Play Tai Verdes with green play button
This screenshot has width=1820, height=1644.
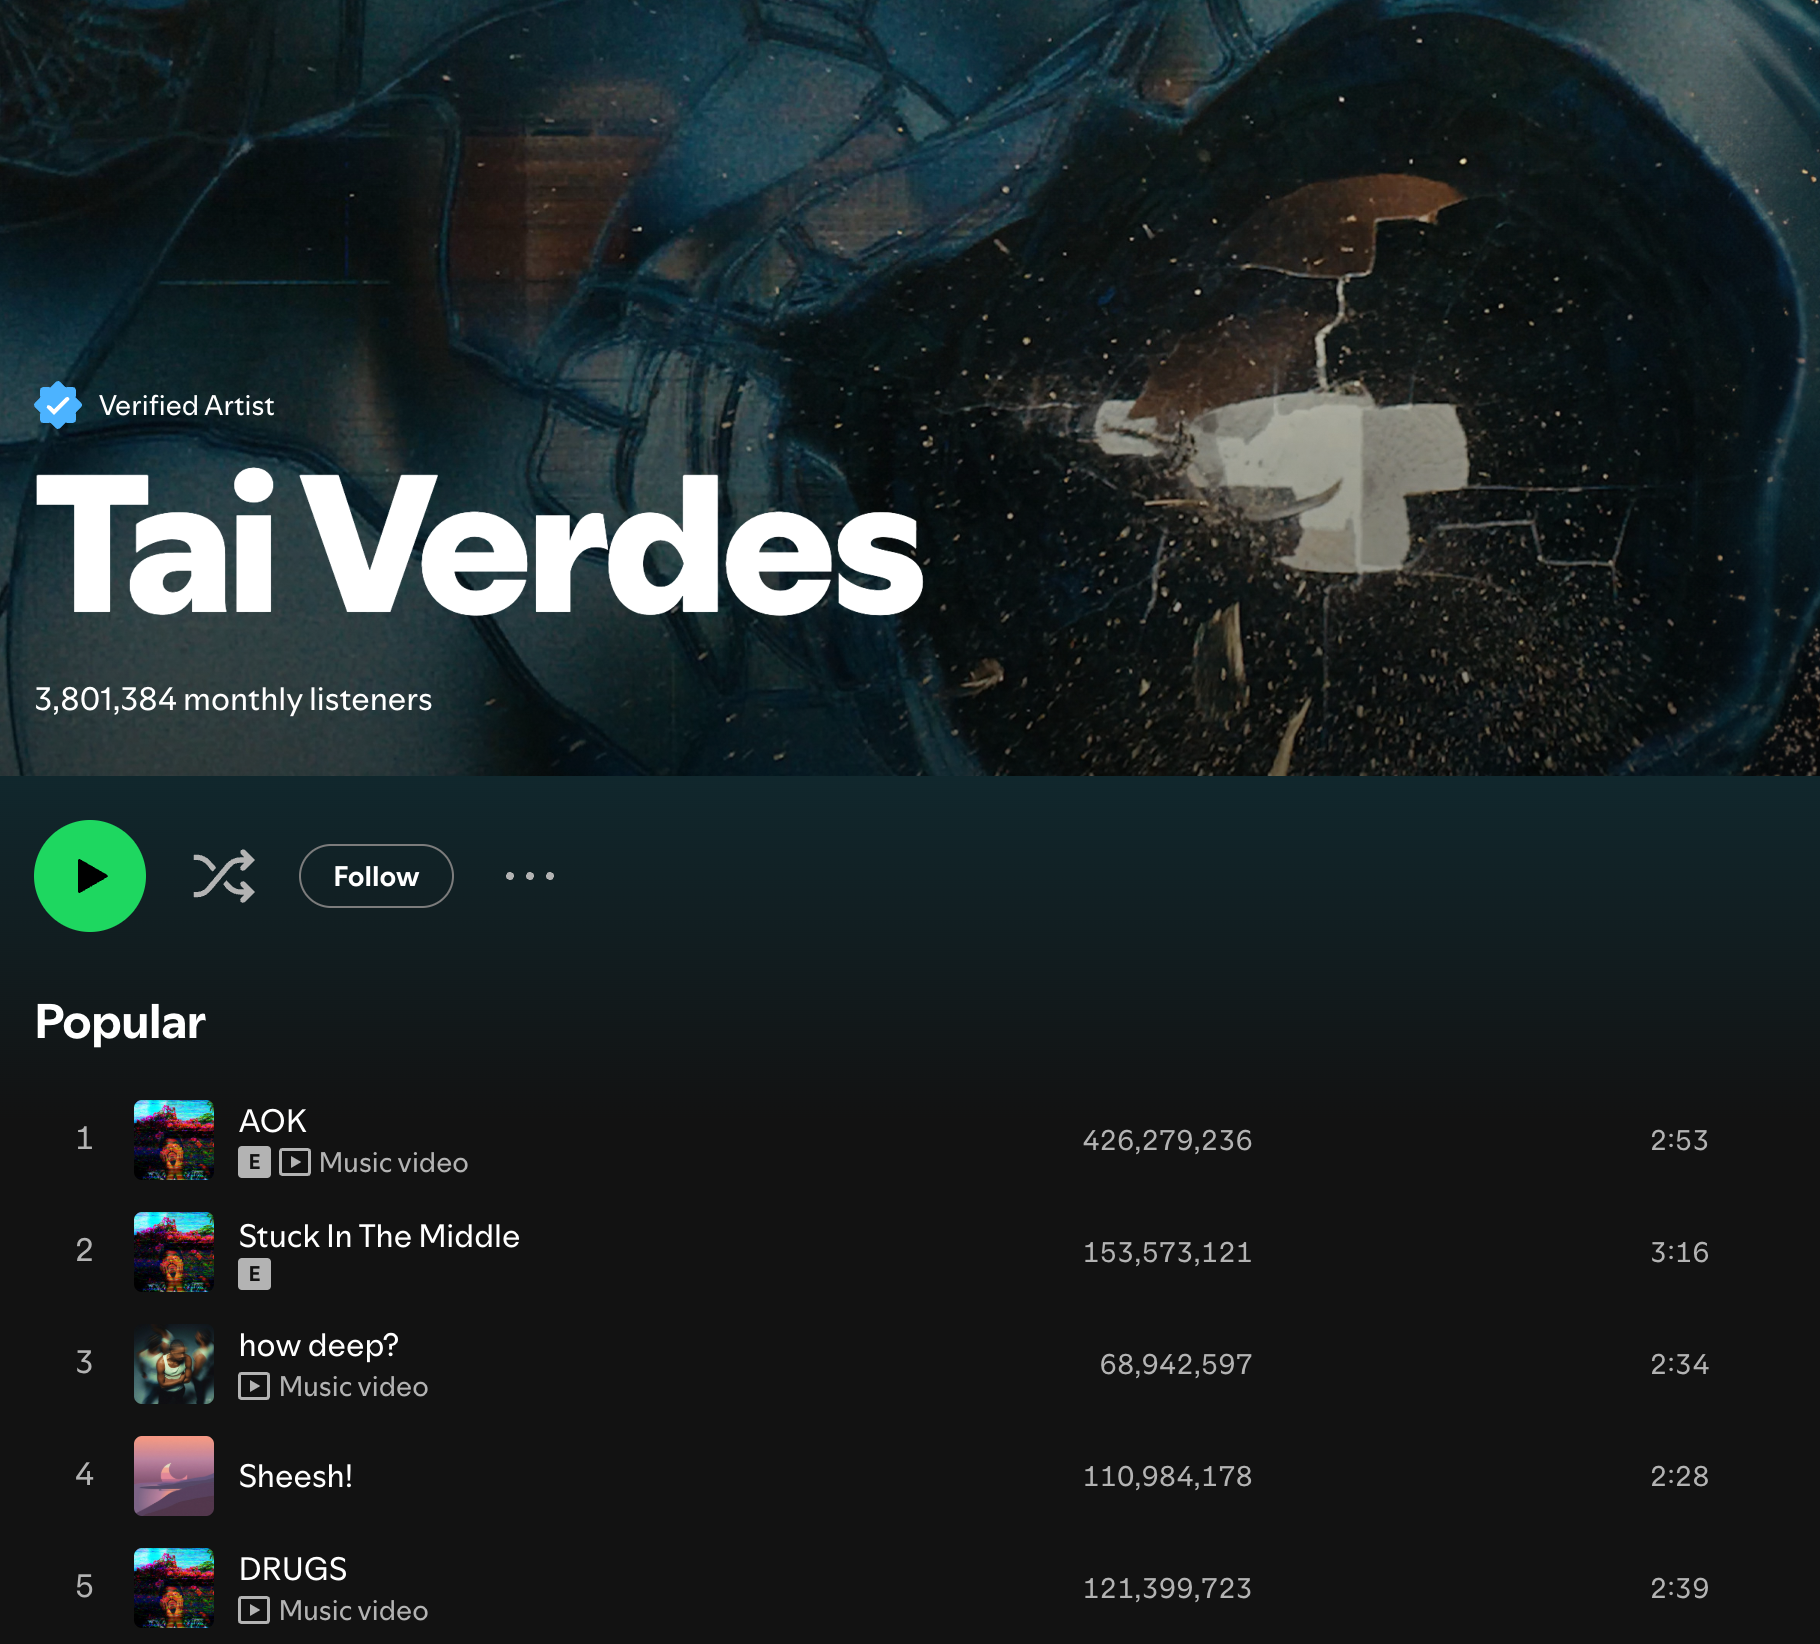pyautogui.click(x=90, y=876)
